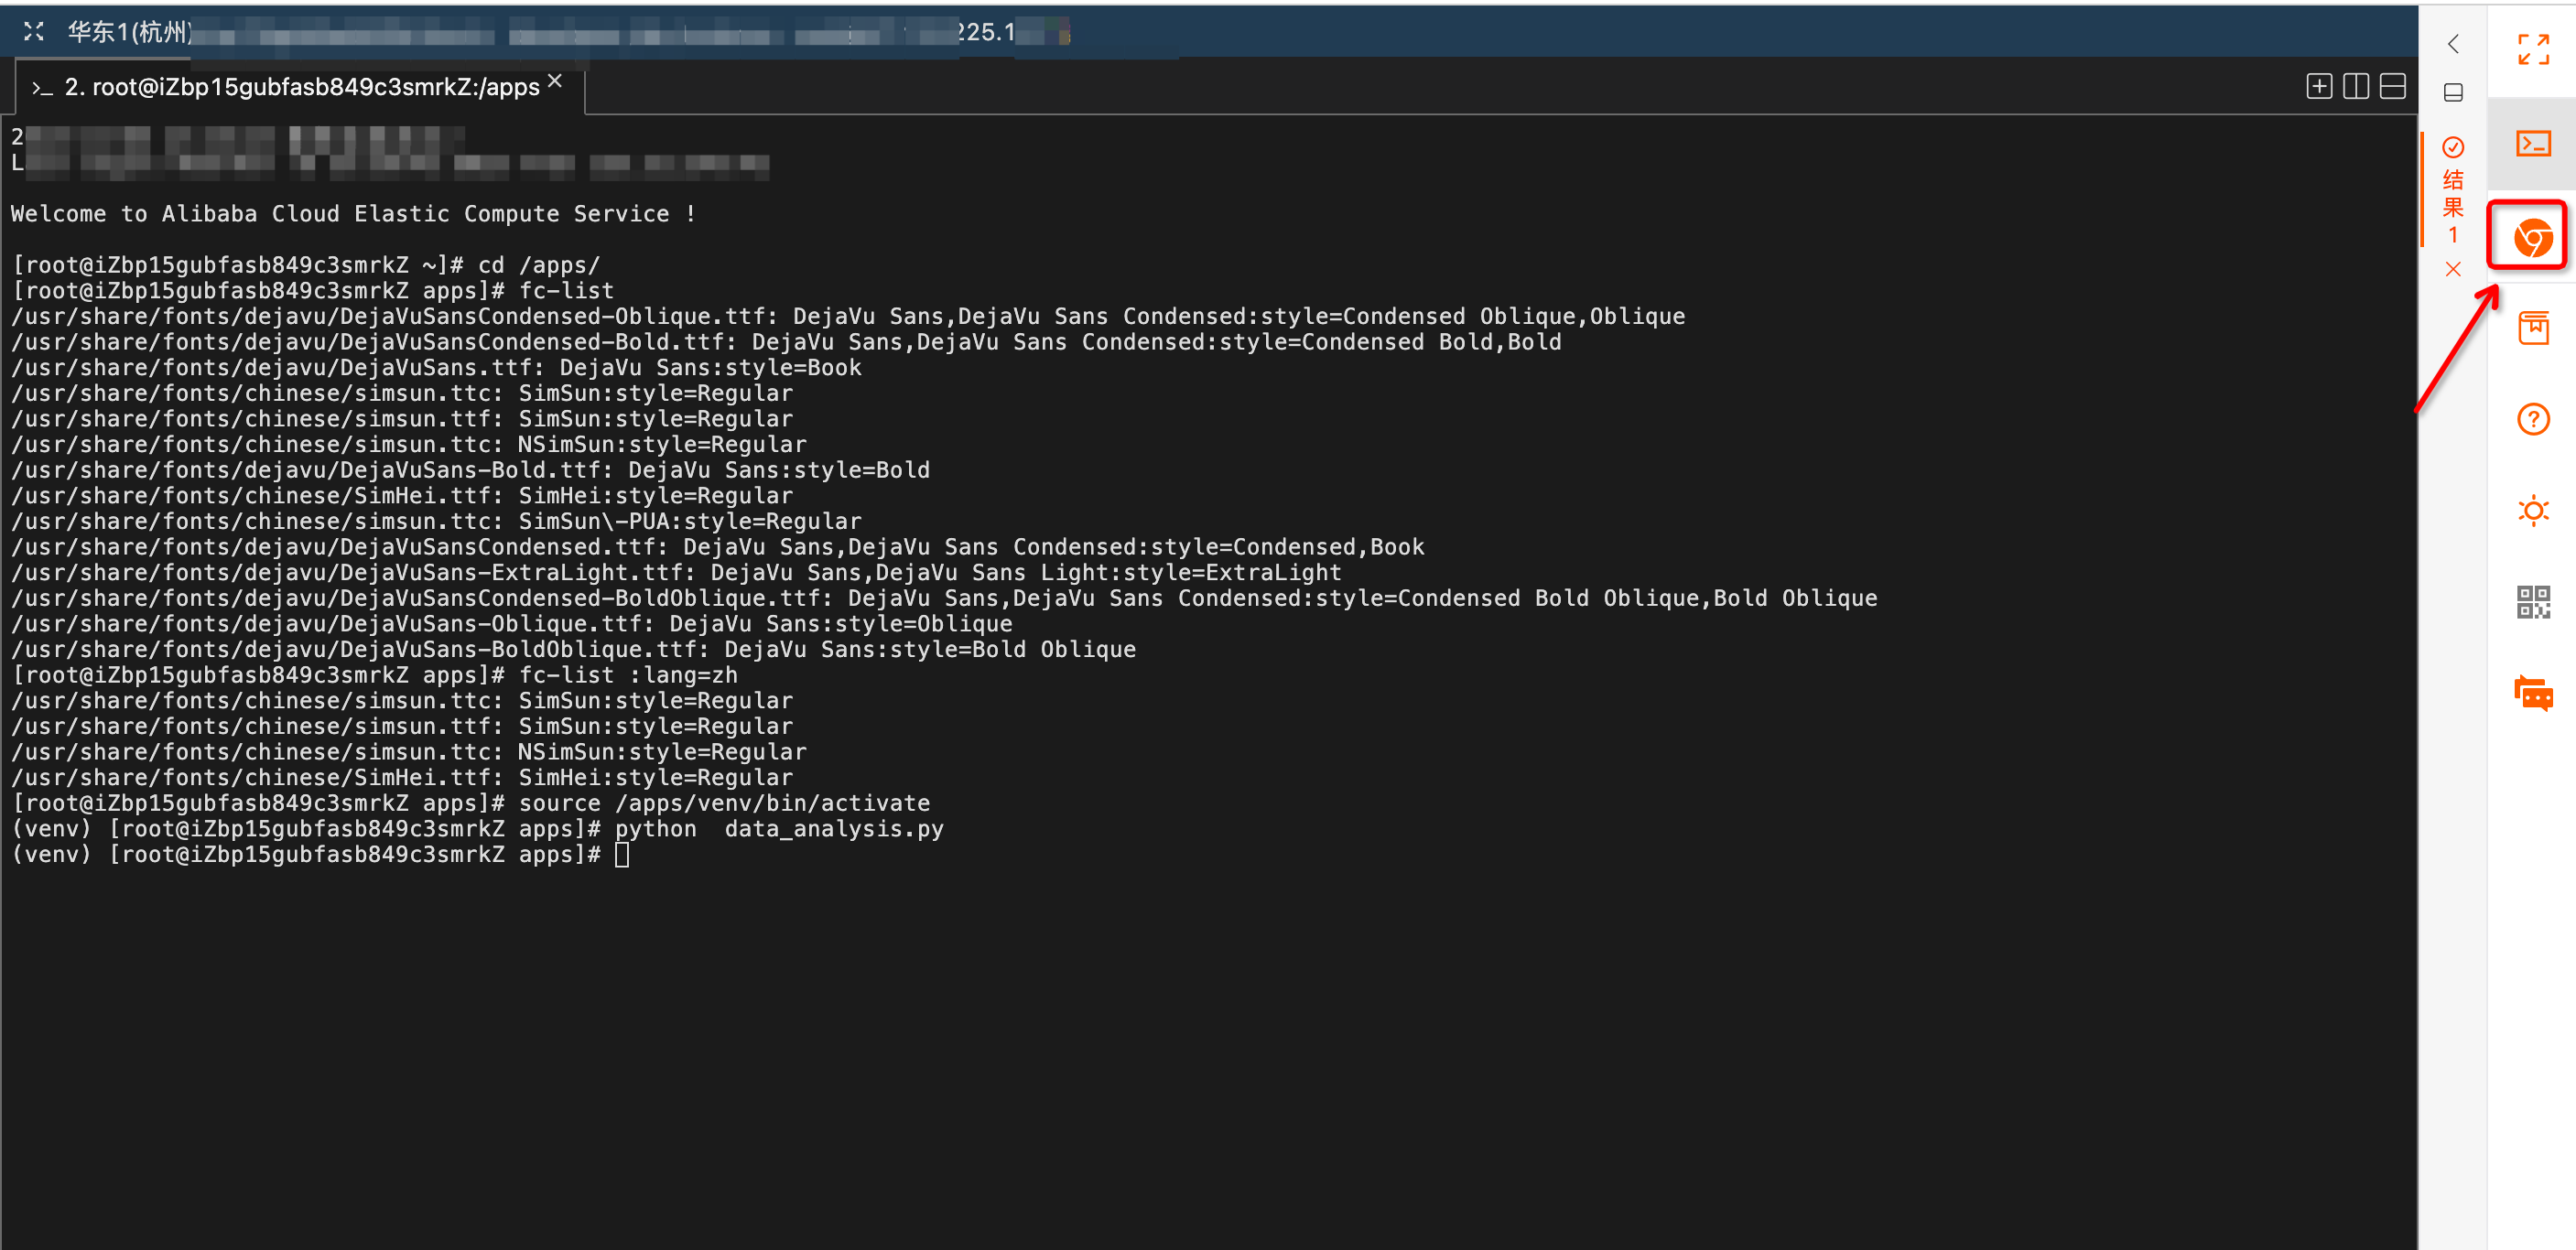
Task: Click the terminal cursor at the prompt
Action: pyautogui.click(x=621, y=855)
